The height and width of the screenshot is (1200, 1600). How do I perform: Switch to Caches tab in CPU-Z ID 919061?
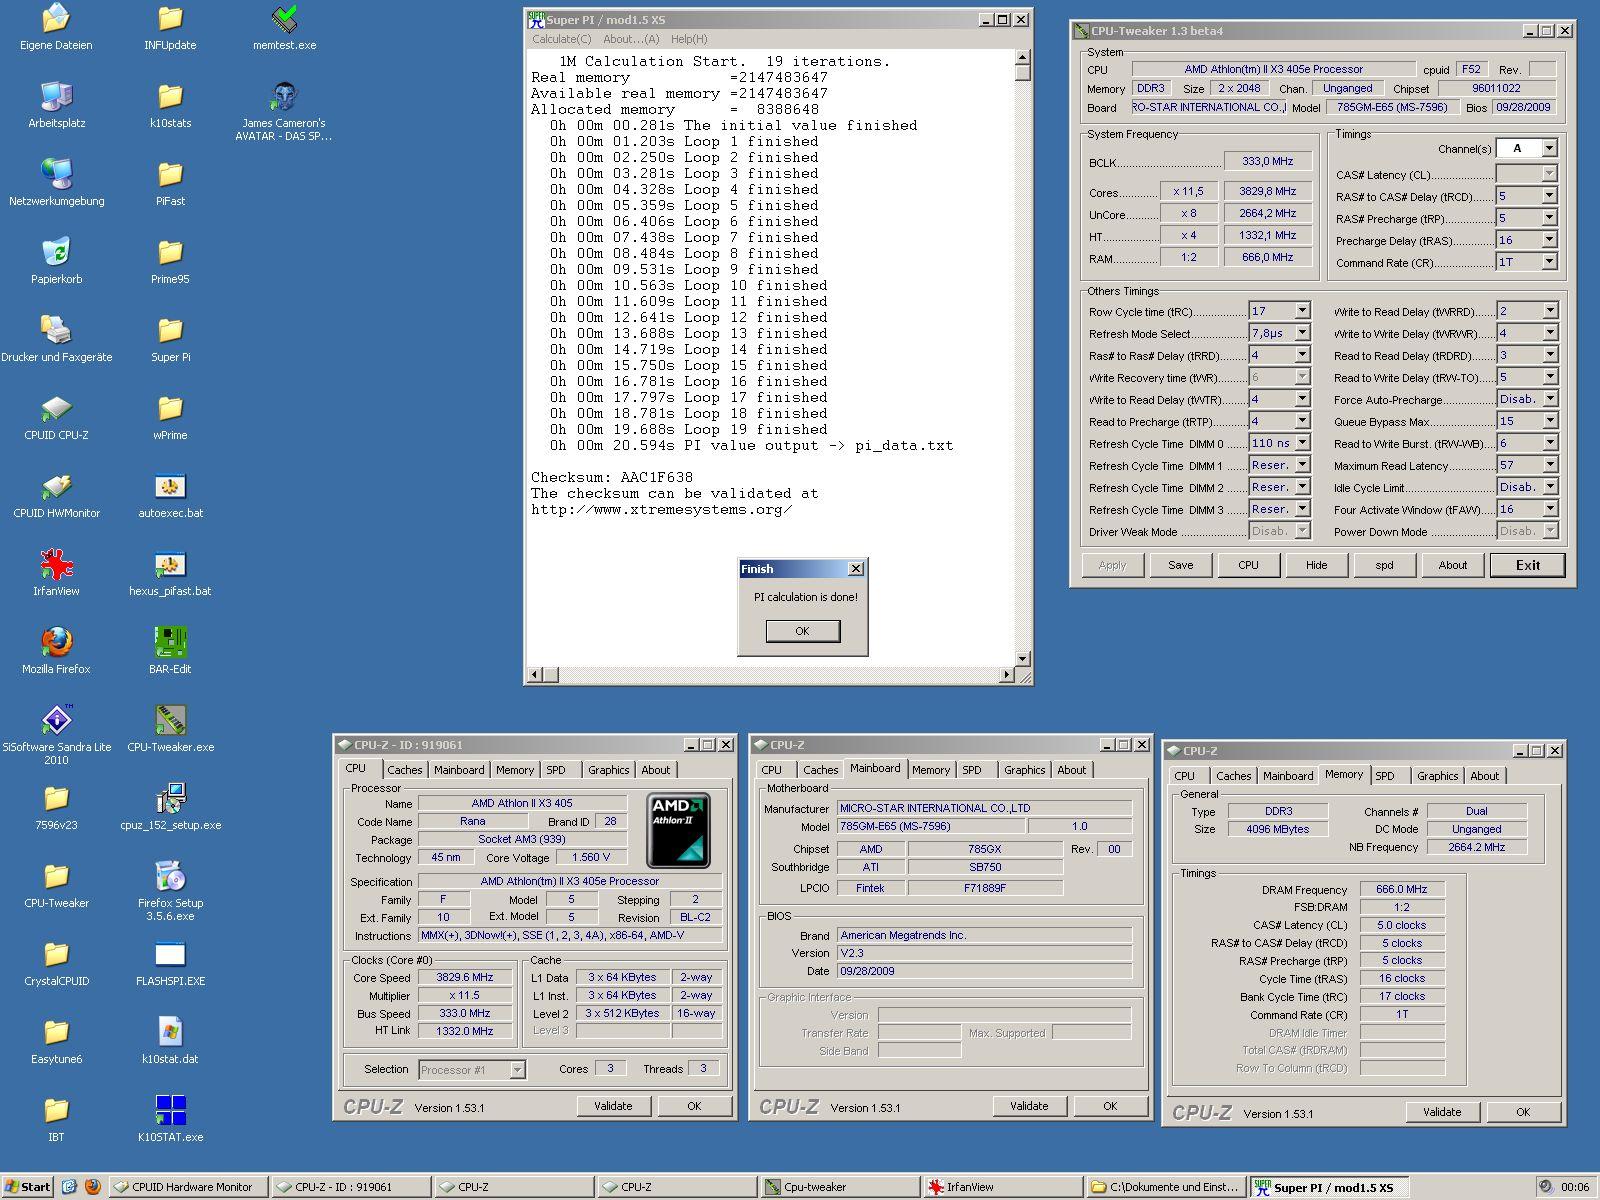coord(404,770)
